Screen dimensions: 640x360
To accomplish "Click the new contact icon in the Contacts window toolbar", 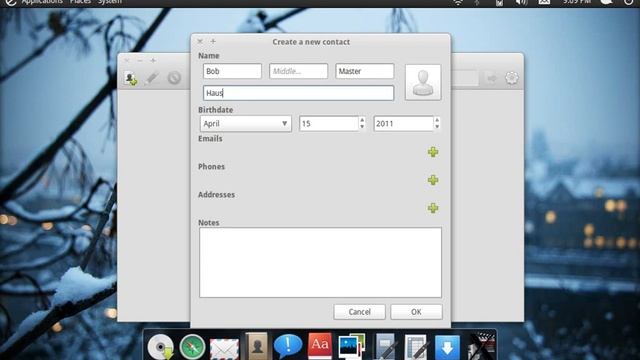I will pos(131,78).
